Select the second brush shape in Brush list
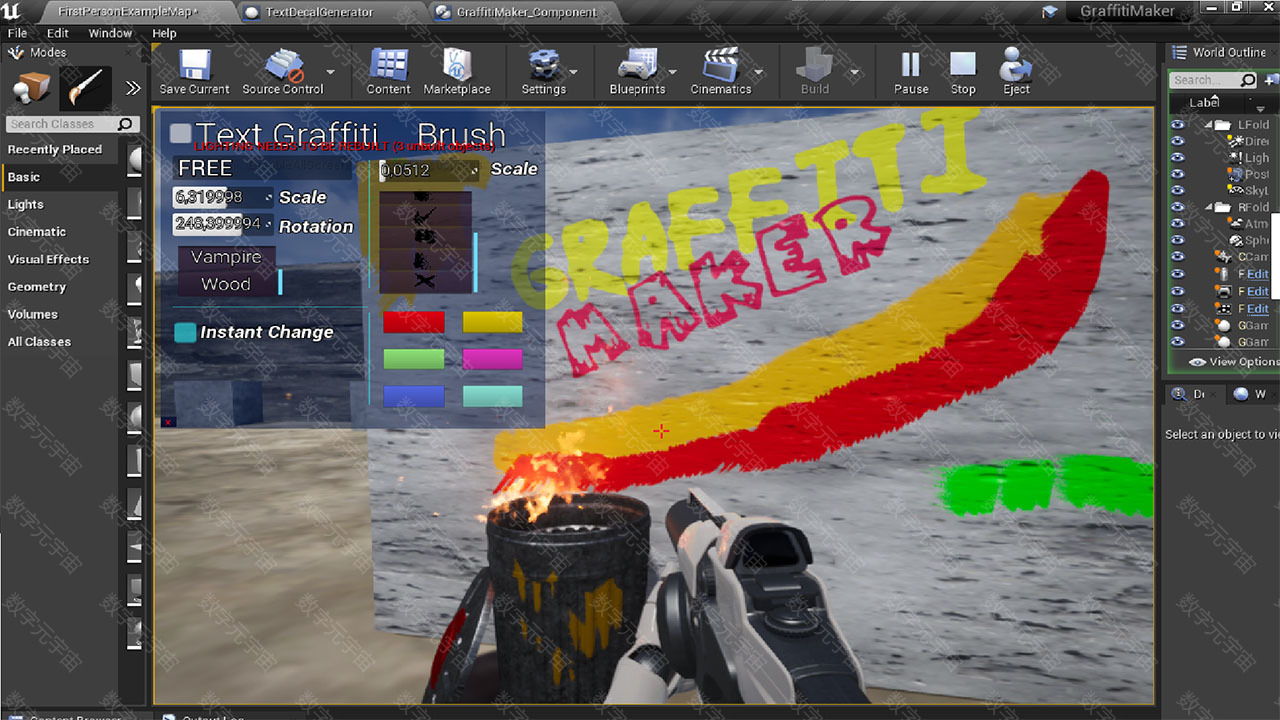Viewport: 1280px width, 720px height. coord(424,216)
